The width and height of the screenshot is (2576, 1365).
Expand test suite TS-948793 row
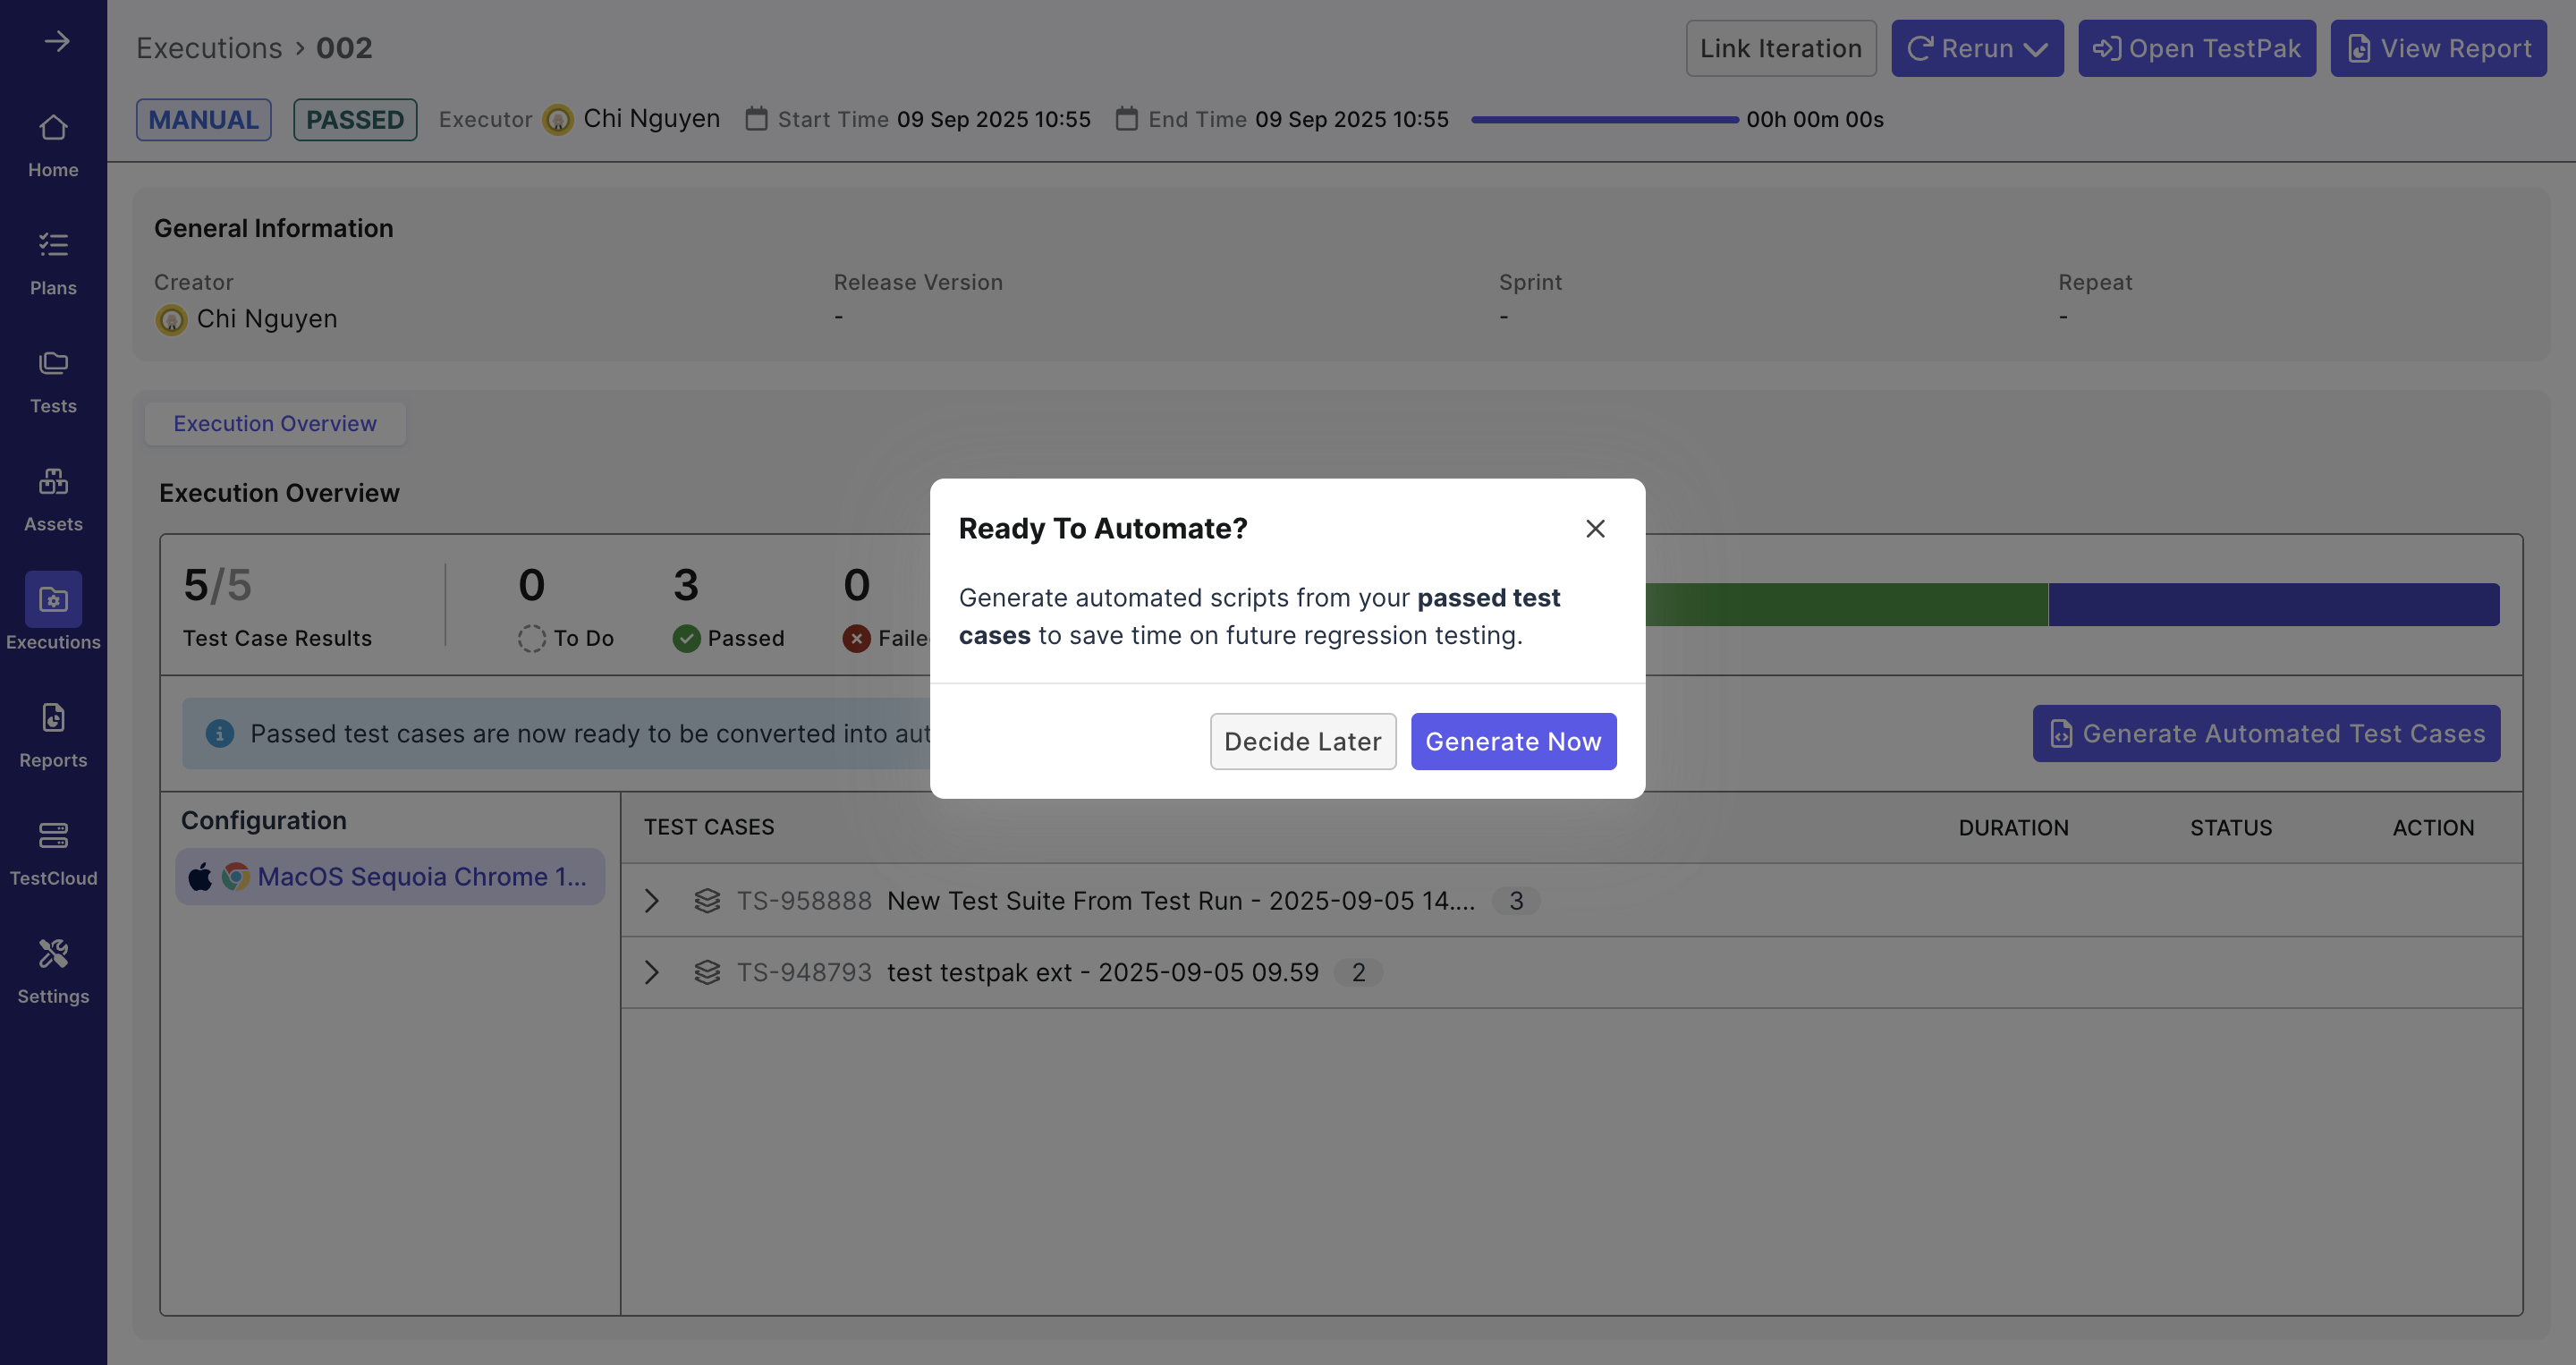click(652, 972)
